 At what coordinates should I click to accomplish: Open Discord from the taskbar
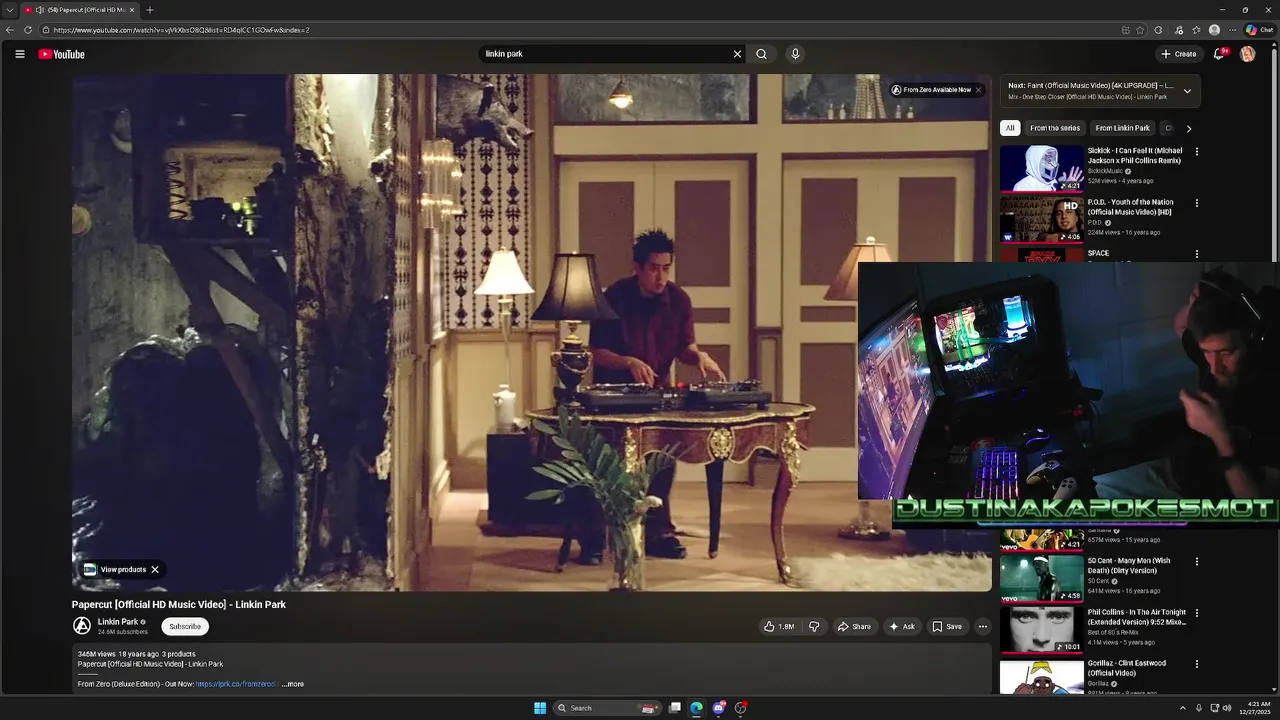(719, 708)
